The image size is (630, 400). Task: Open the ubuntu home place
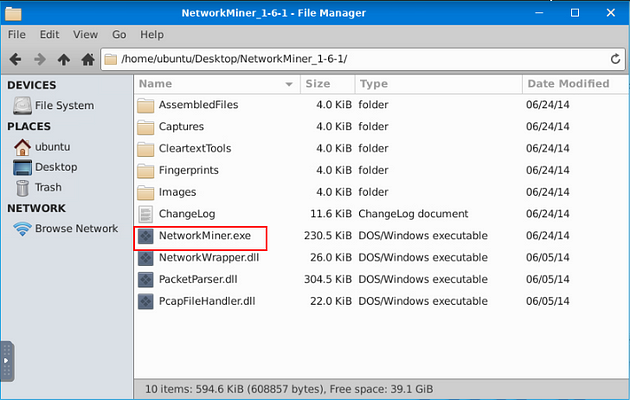coord(42,147)
